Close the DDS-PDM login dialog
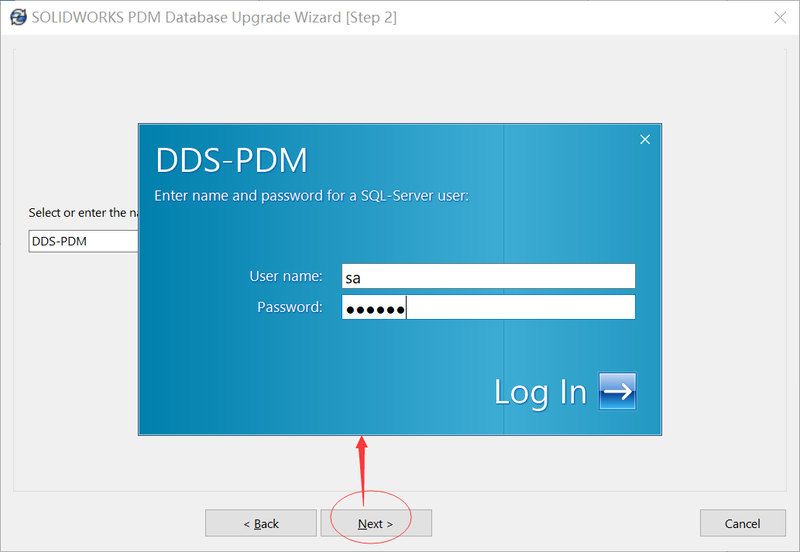This screenshot has height=552, width=800. (645, 139)
